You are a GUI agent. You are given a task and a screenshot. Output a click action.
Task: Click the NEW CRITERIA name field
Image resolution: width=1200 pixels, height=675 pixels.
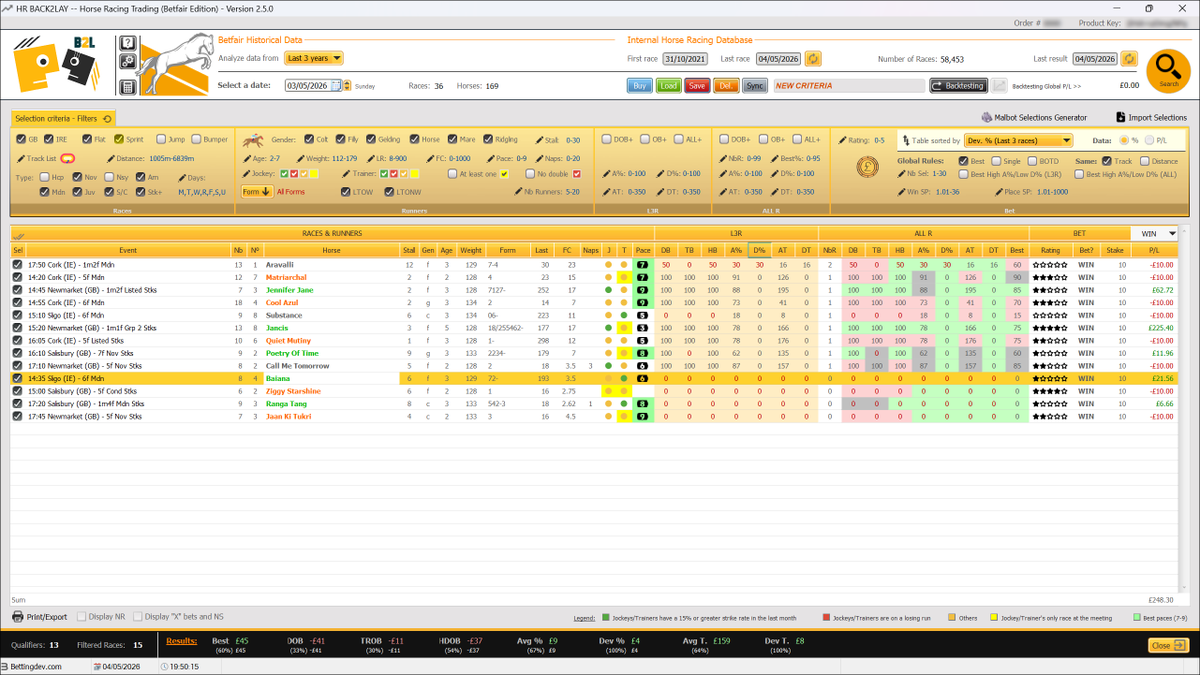848,86
